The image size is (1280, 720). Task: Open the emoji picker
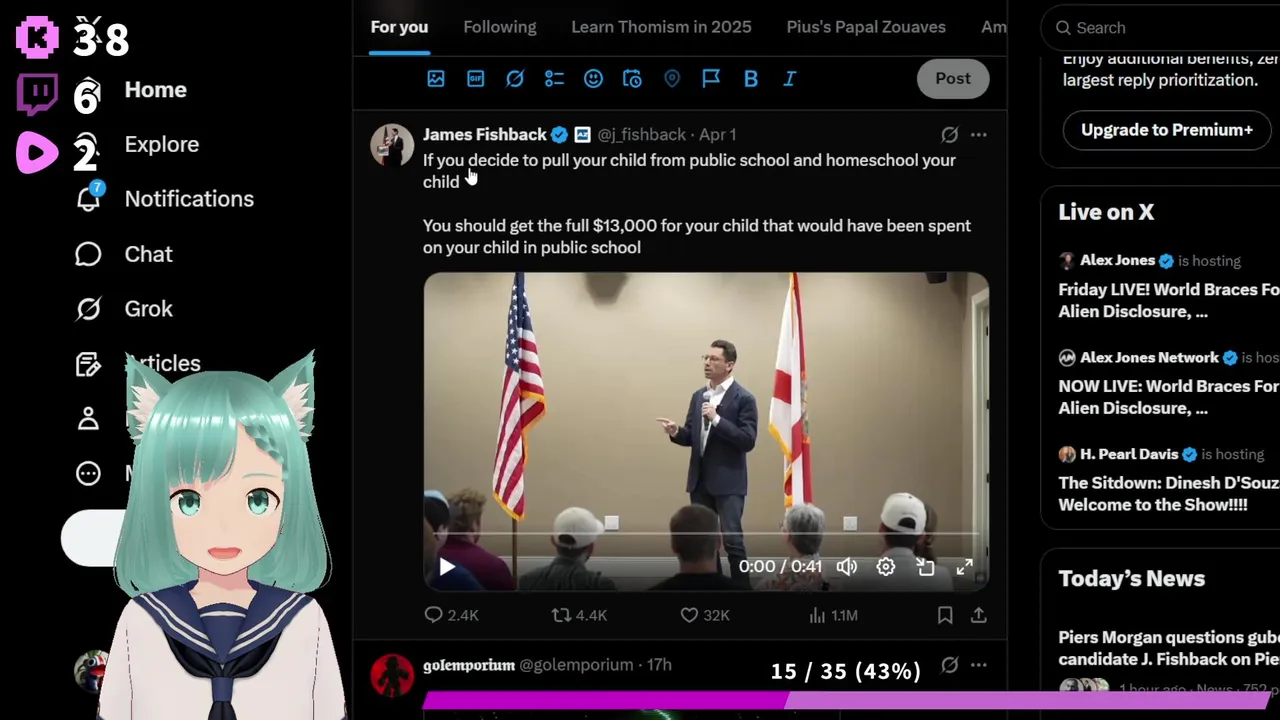coord(593,78)
